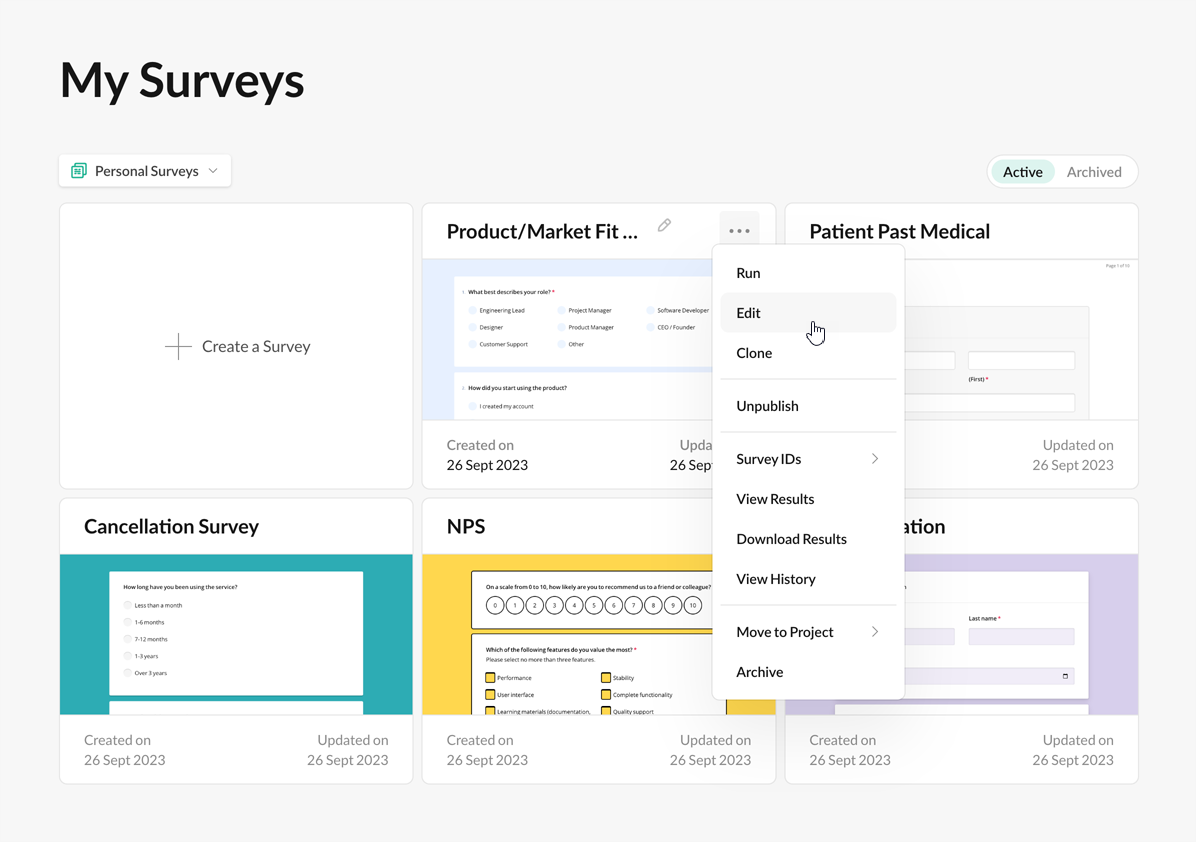Archive the survey using the menu
This screenshot has height=842, width=1196.
coord(759,671)
